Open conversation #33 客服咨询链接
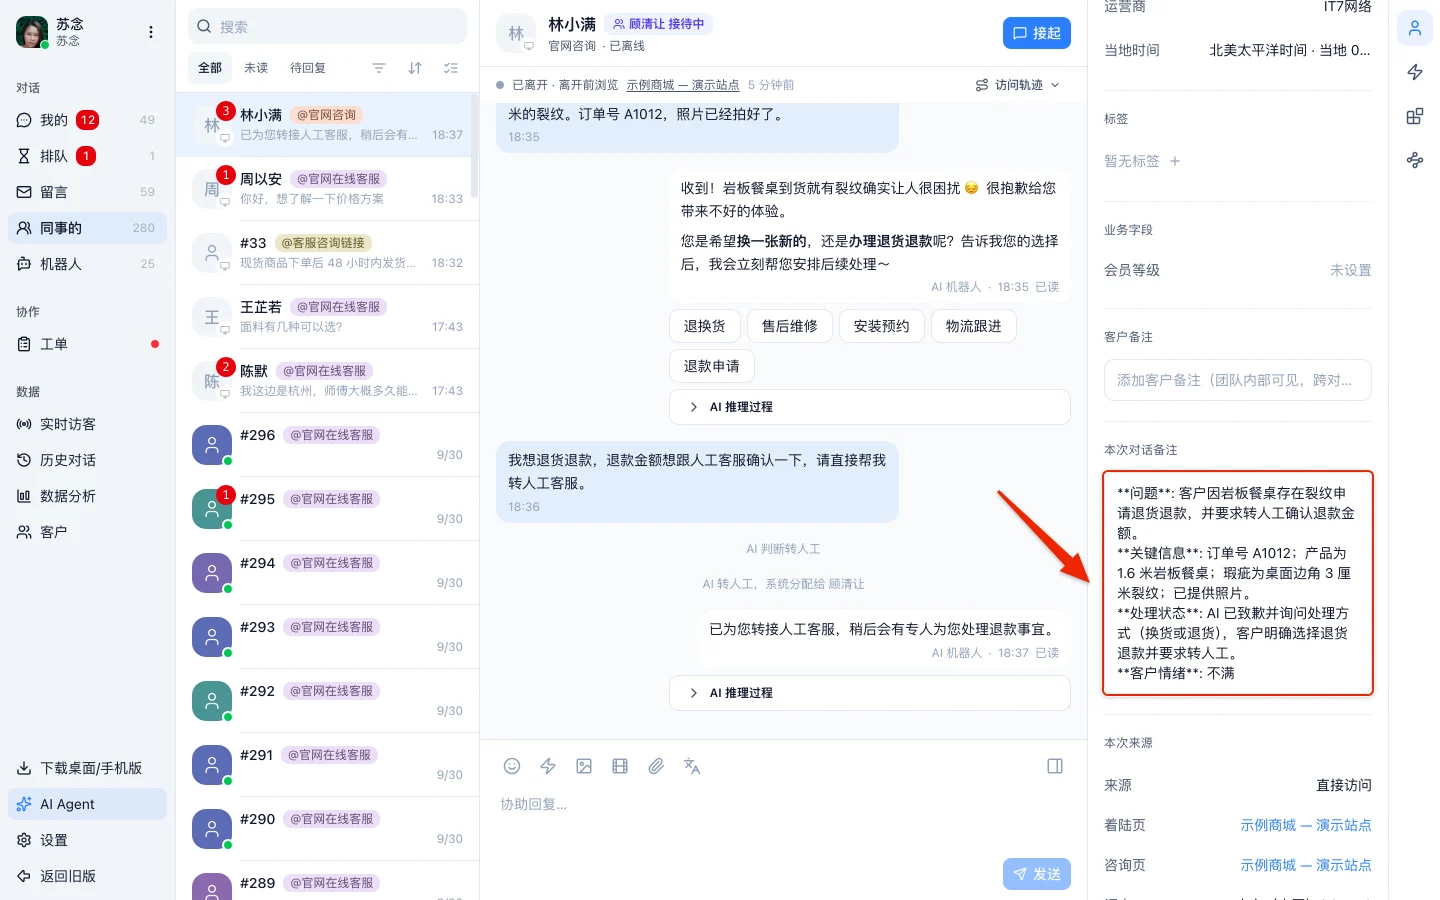1440x900 pixels. 327,253
